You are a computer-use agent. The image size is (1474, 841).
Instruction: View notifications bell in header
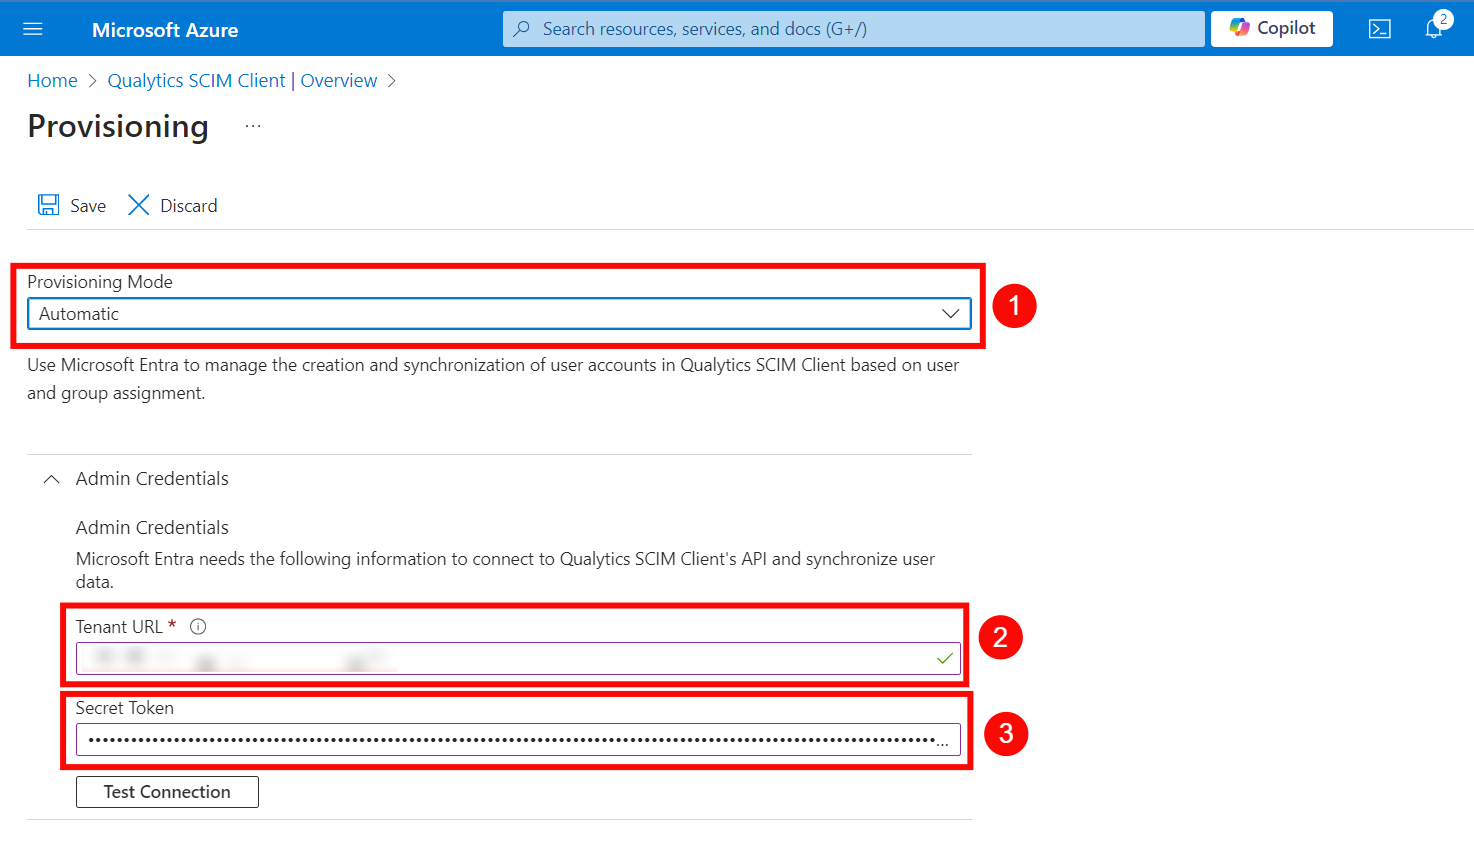pos(1434,28)
